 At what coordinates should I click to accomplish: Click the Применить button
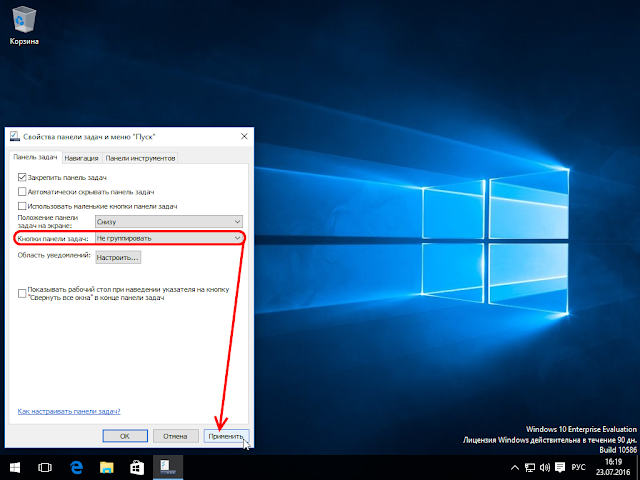click(x=226, y=436)
